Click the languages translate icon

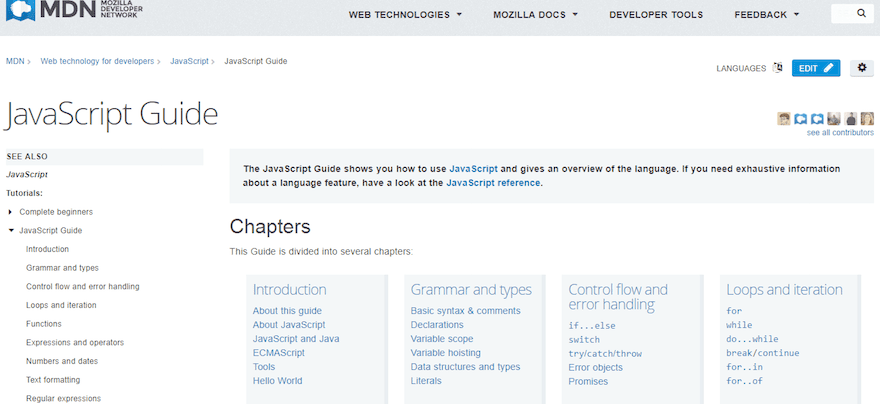(x=777, y=68)
